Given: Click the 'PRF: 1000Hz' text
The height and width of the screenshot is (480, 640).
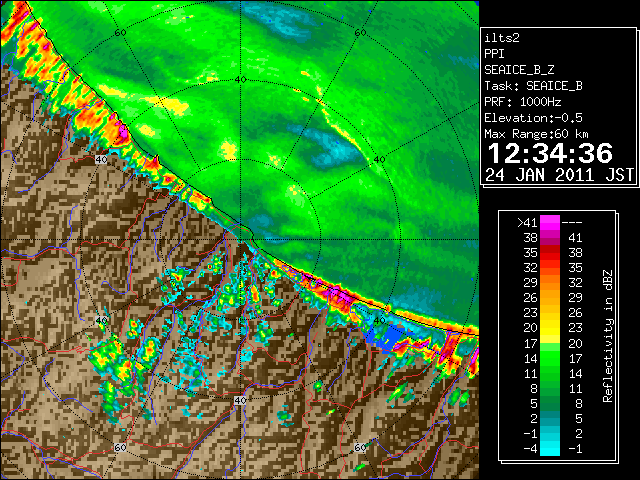Looking at the screenshot, I should coord(523,102).
